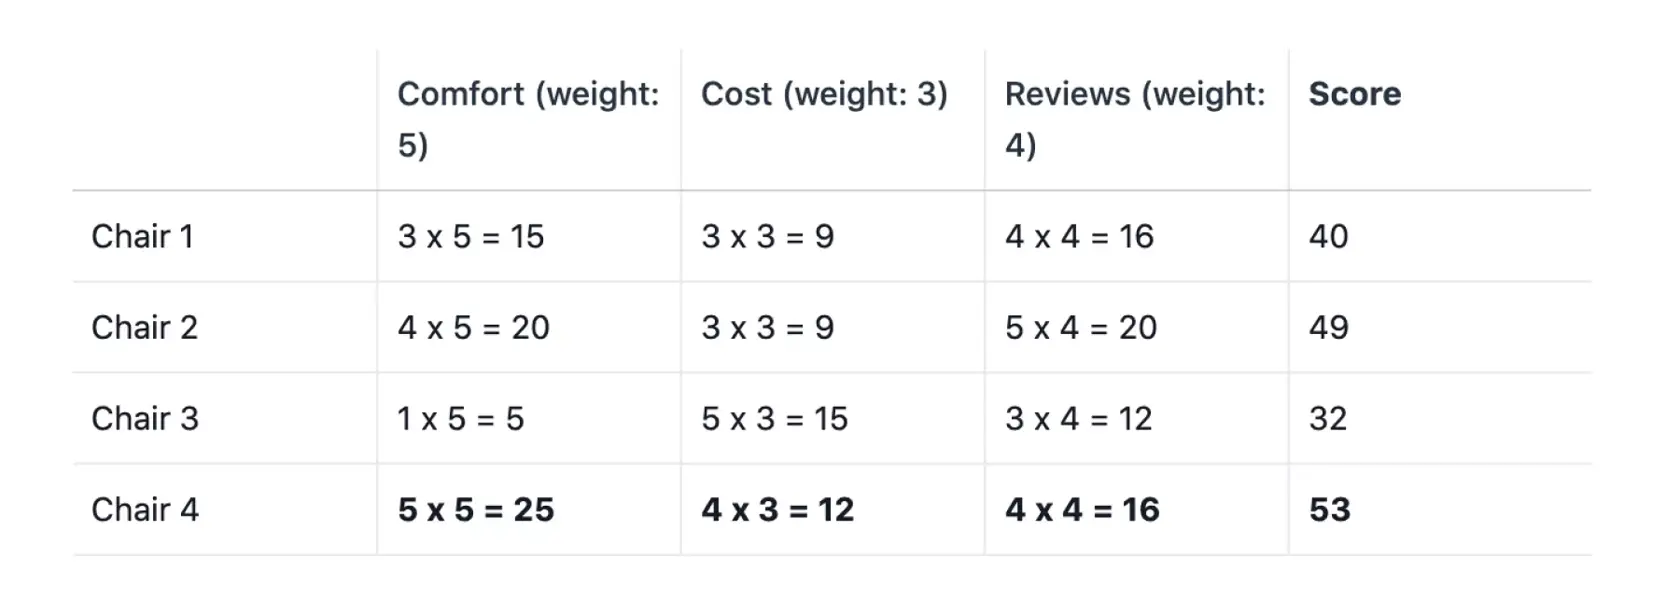Select bold cell 5 x 5 = 25
Screen dimensions: 1680x600
pyautogui.click(x=476, y=510)
